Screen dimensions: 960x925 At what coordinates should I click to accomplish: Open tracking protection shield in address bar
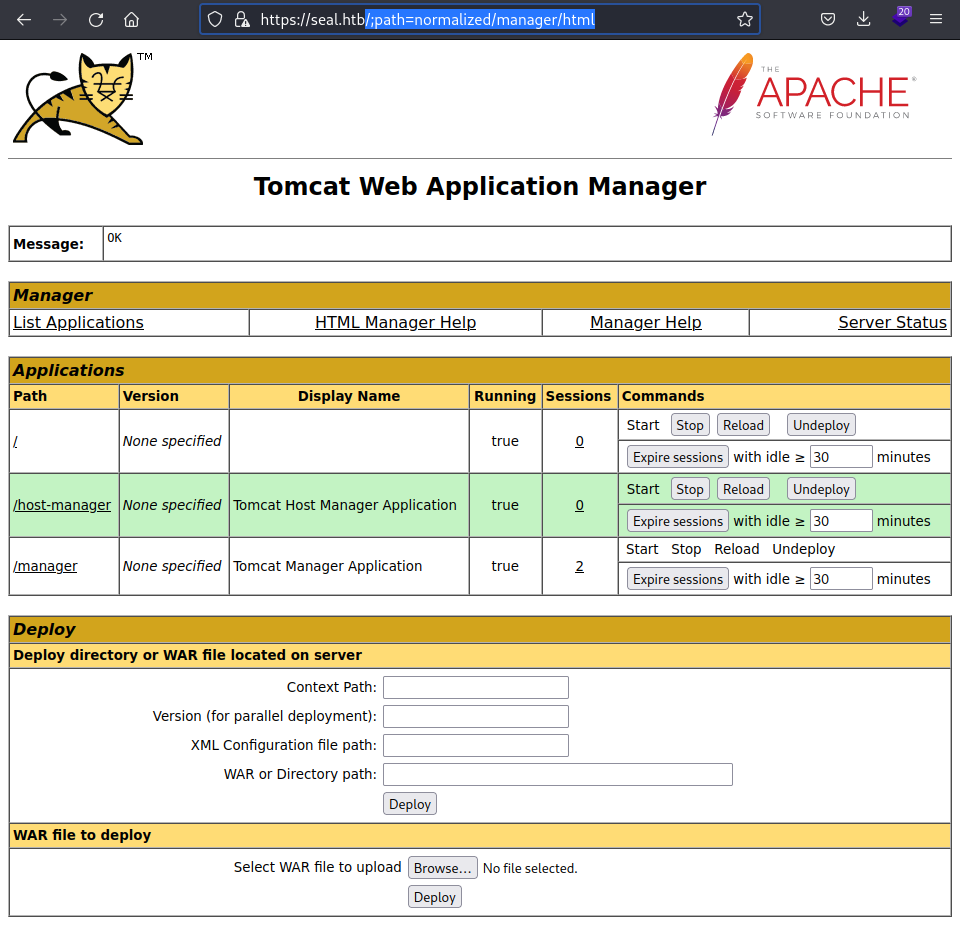click(x=215, y=20)
